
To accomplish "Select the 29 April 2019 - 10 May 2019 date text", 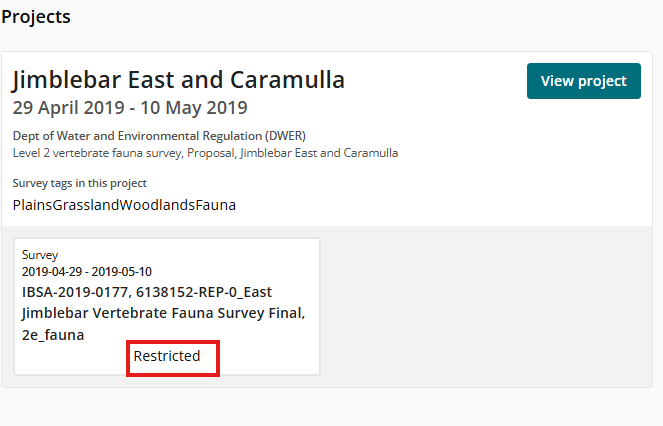I will 130,108.
